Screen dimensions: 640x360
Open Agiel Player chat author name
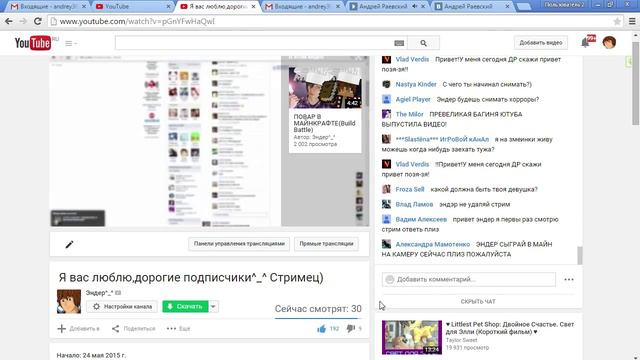coord(413,99)
